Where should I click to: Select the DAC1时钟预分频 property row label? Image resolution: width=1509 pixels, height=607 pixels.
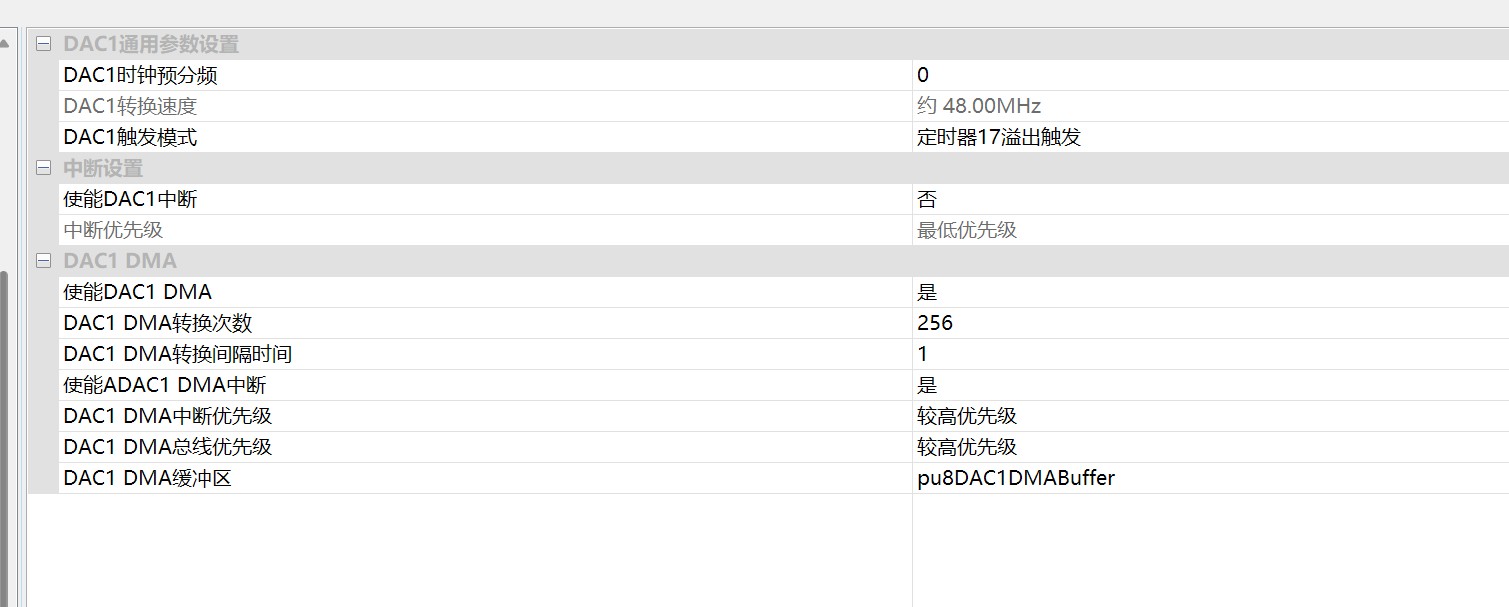(140, 75)
